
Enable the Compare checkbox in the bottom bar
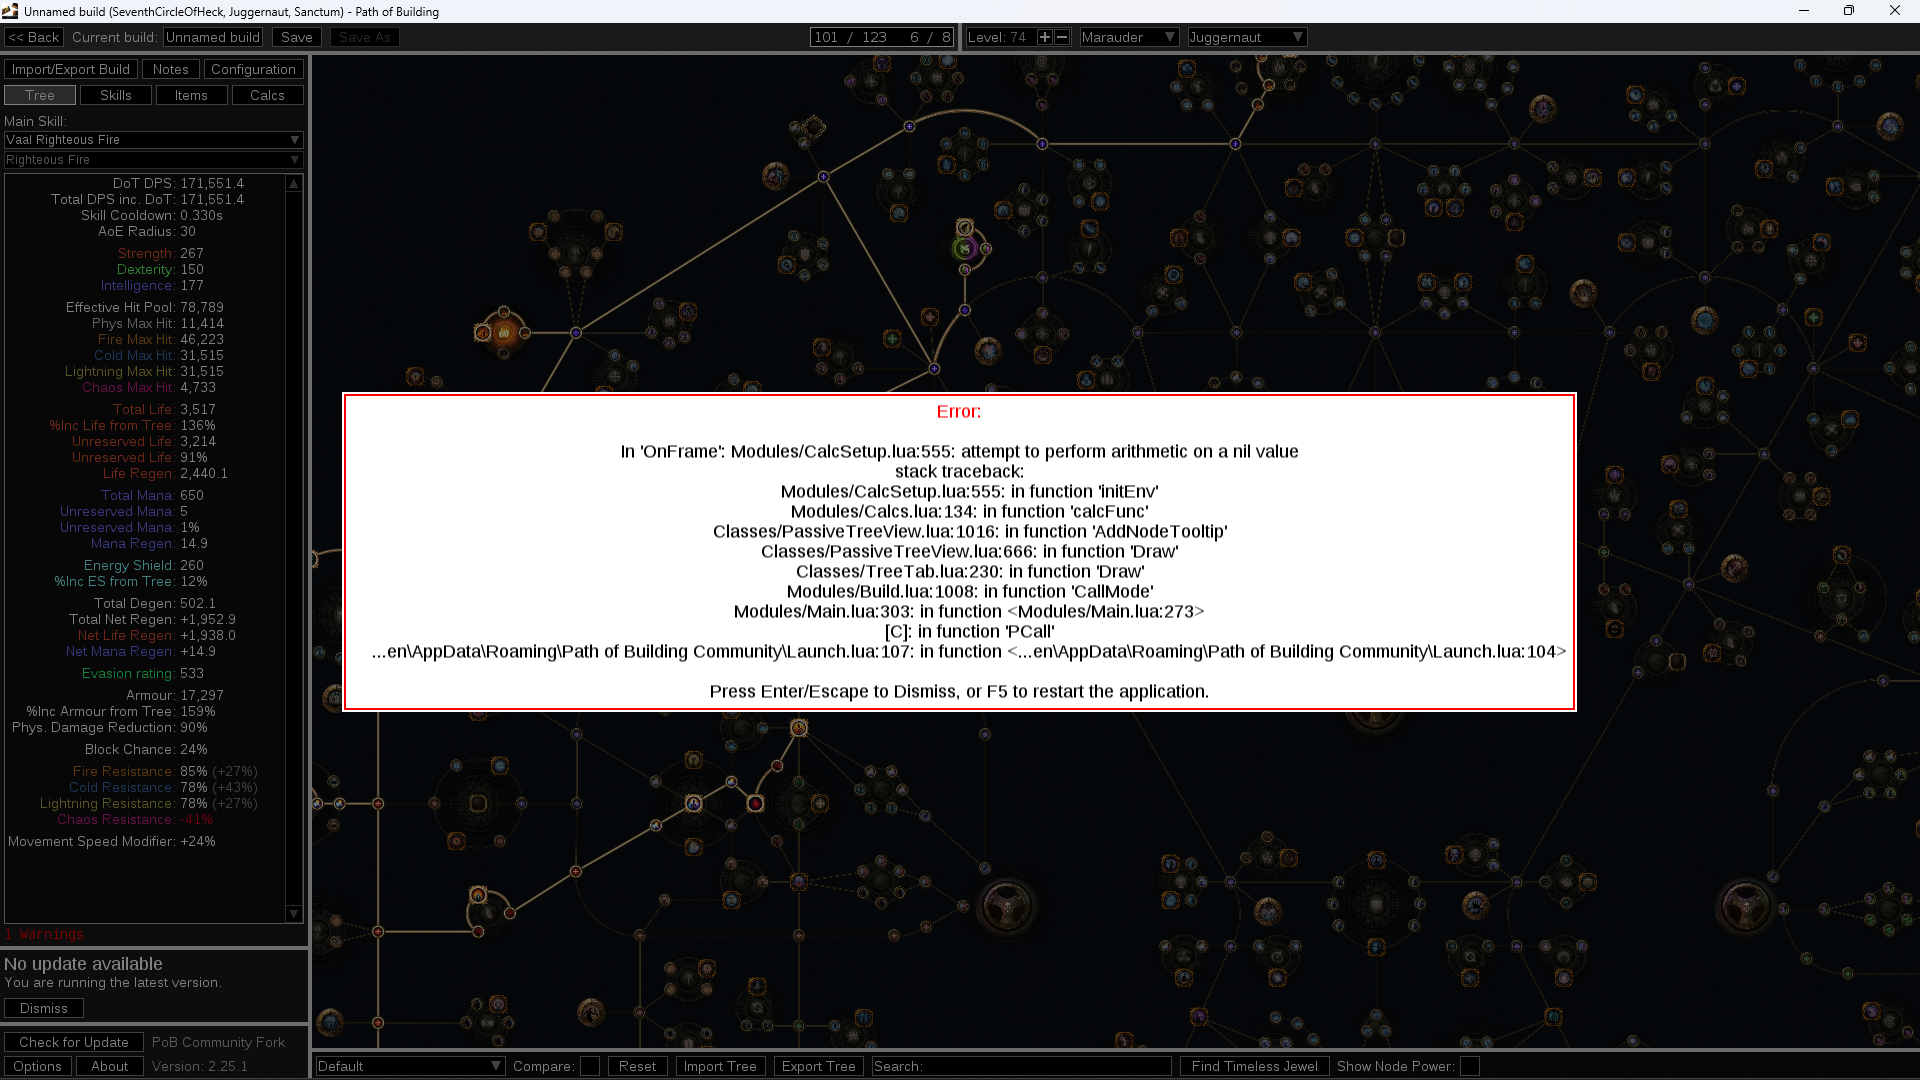589,1066
